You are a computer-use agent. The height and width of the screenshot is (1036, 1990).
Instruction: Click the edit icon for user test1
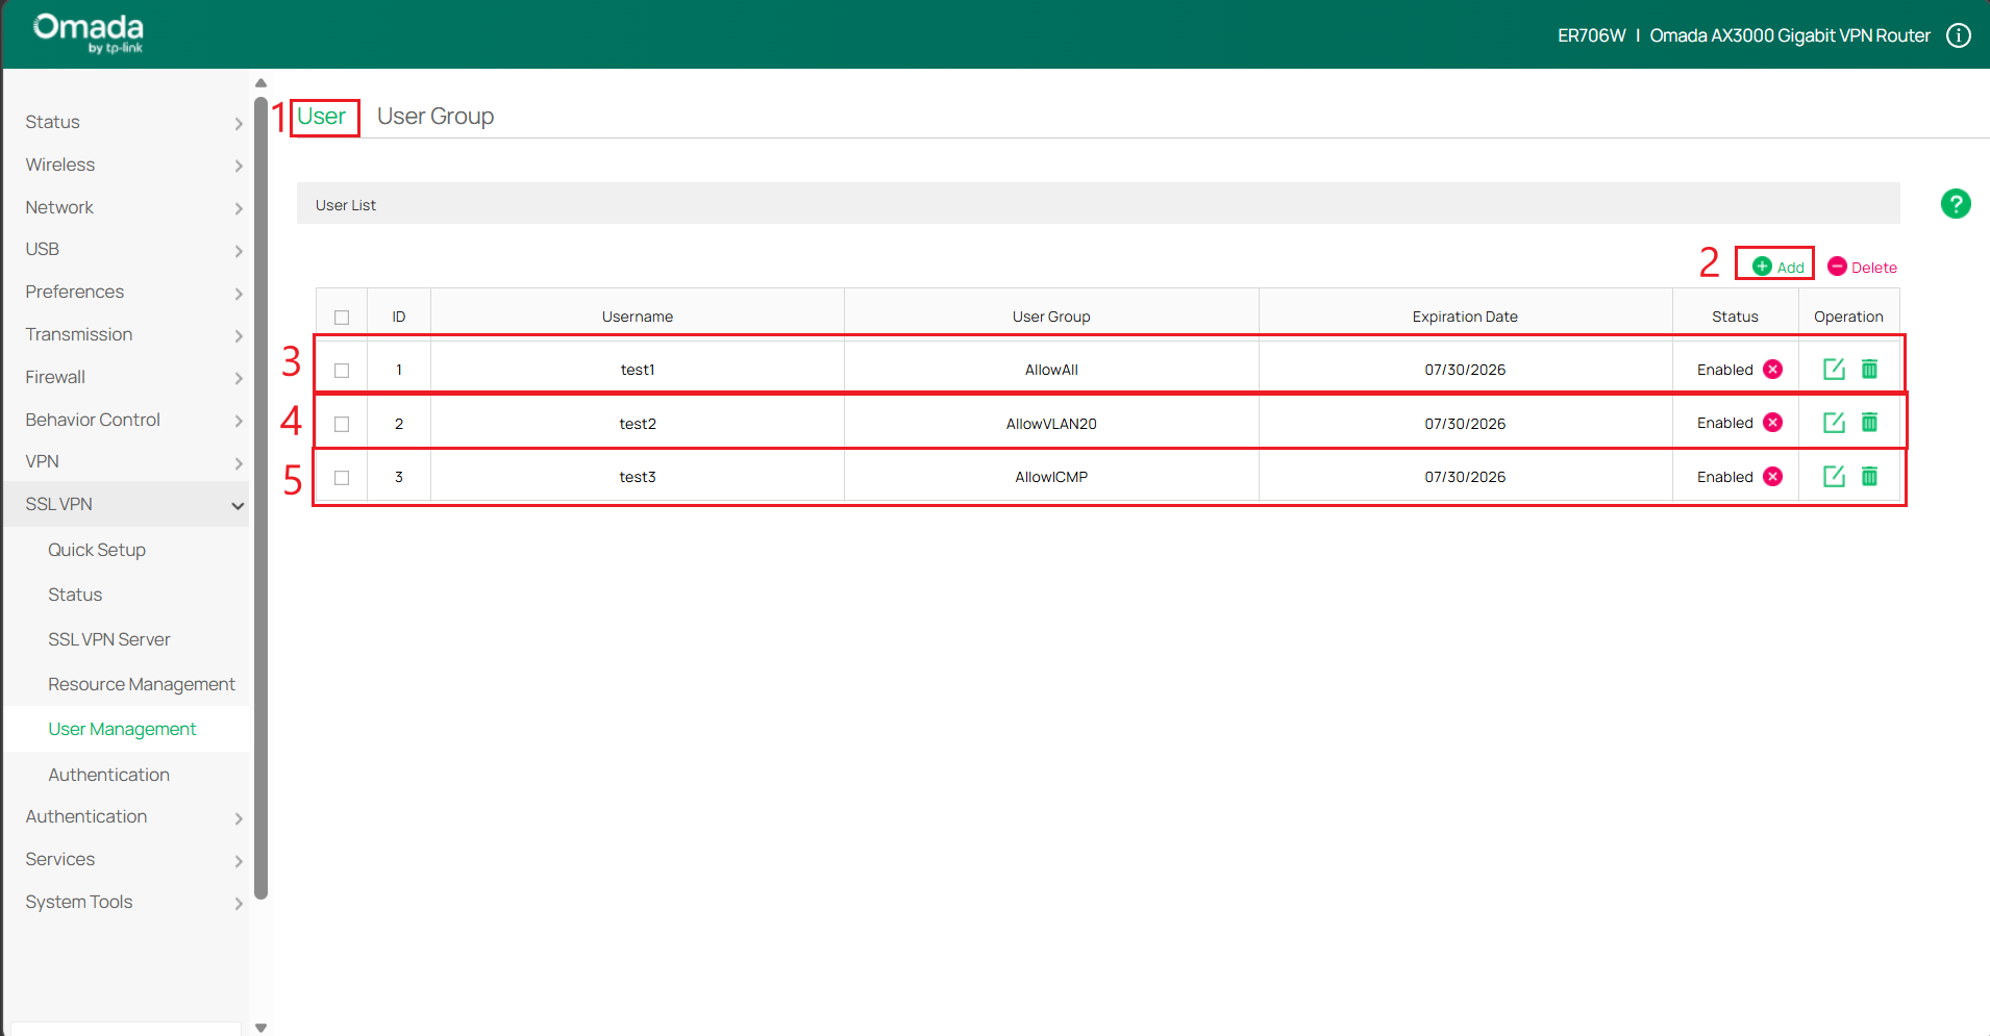[x=1833, y=369]
